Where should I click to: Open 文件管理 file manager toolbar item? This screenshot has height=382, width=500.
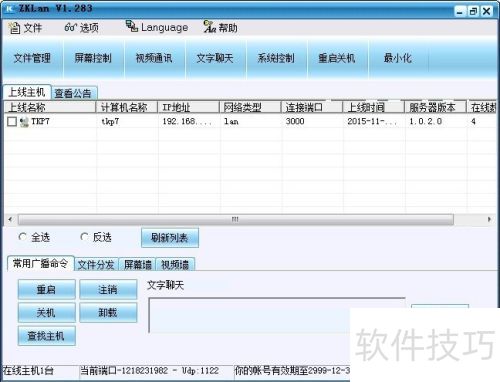(x=32, y=58)
